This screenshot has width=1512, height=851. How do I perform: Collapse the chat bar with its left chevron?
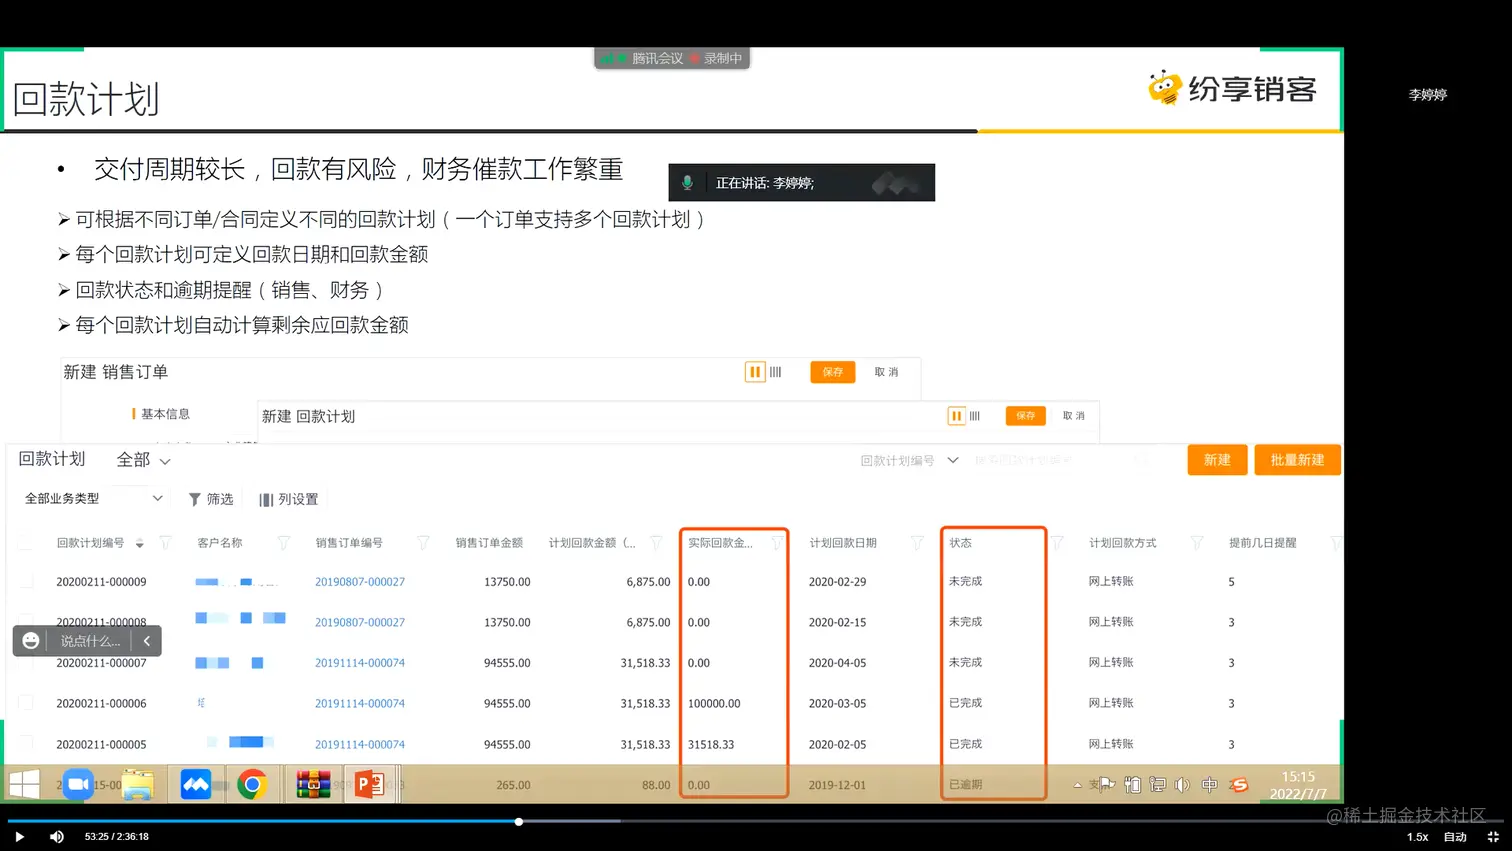pyautogui.click(x=147, y=641)
